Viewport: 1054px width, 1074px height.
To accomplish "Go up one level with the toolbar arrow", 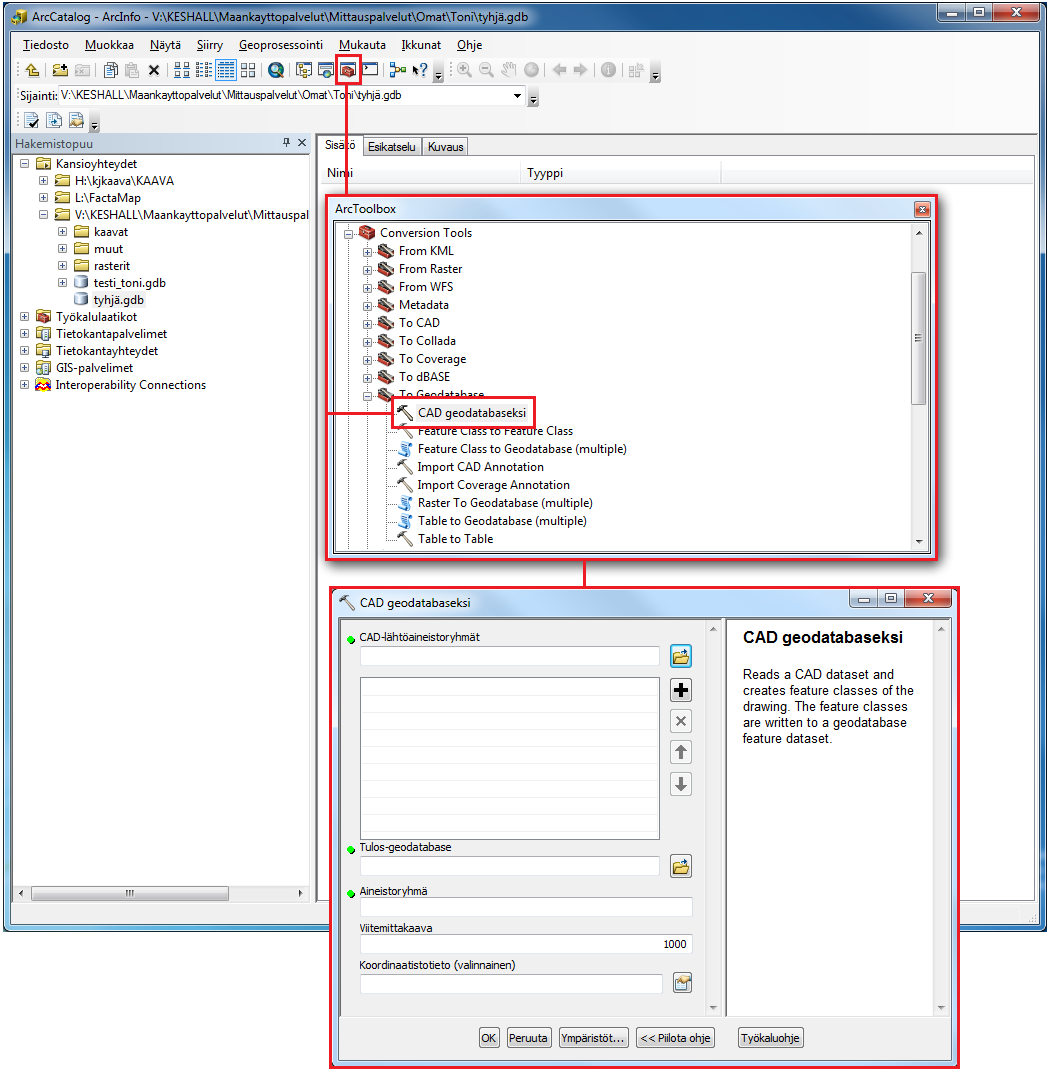I will click(x=32, y=70).
